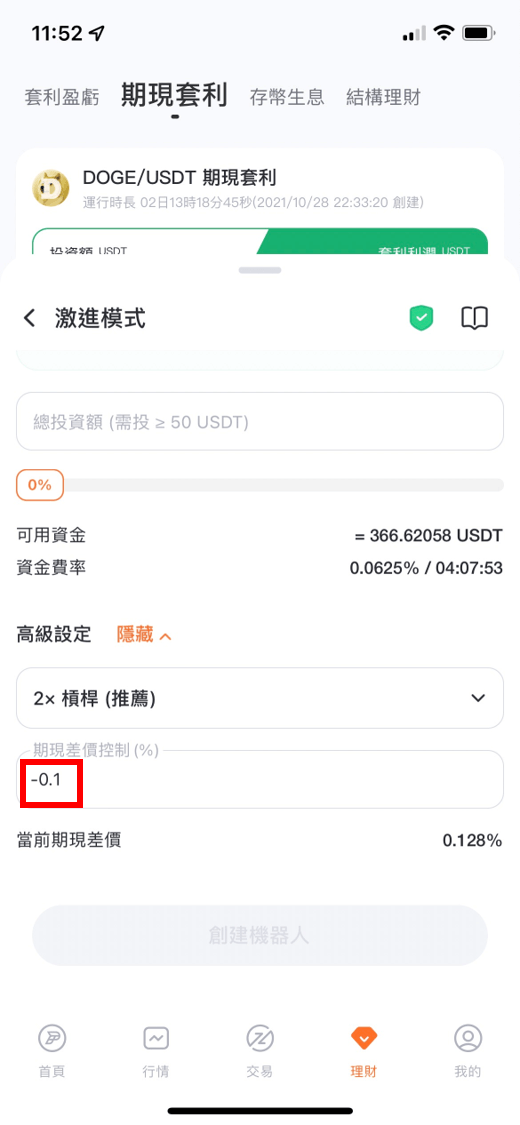520x1125 pixels.
Task: Select 理財 diamond icon in bottom bar
Action: pos(364,1038)
